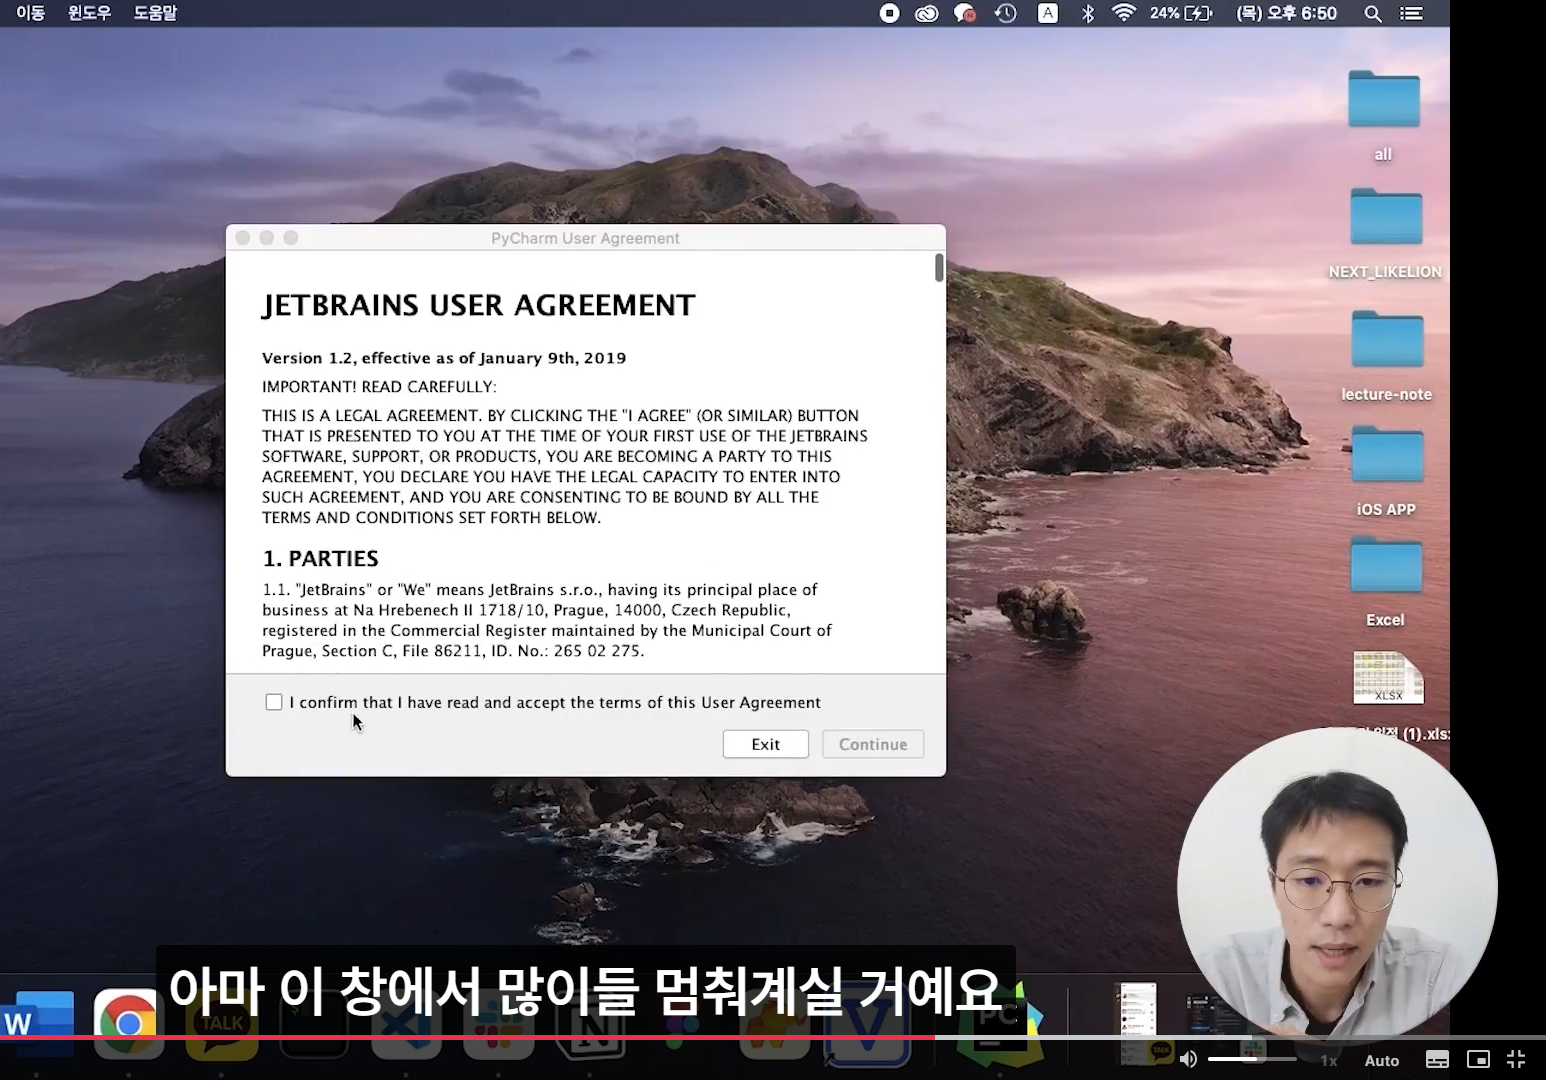This screenshot has width=1546, height=1080.
Task: Open the Auto quality selector
Action: (1382, 1060)
